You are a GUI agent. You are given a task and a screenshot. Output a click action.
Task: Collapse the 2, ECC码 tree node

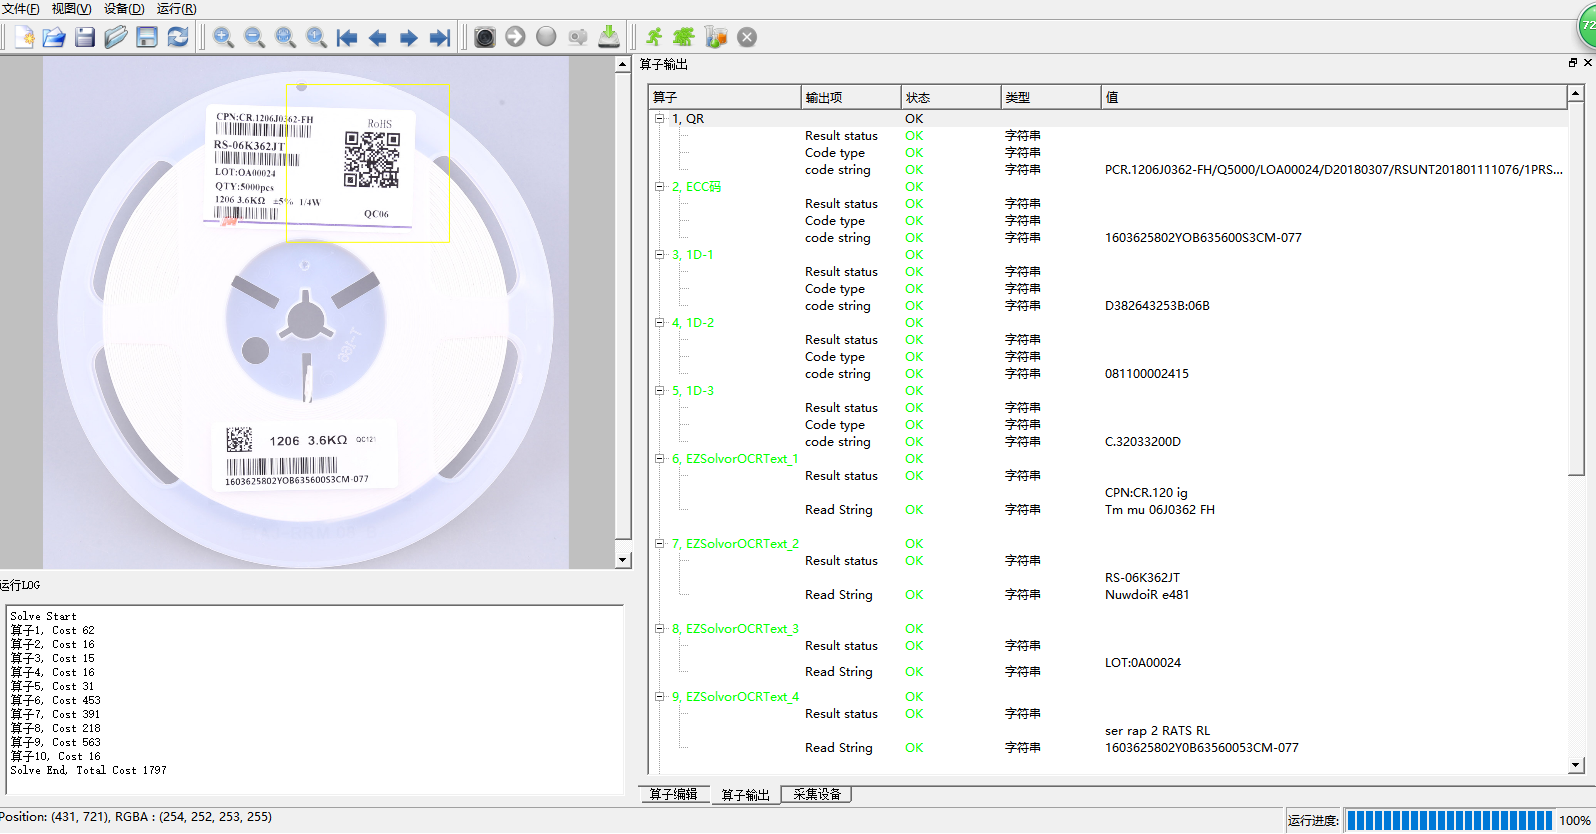(660, 187)
